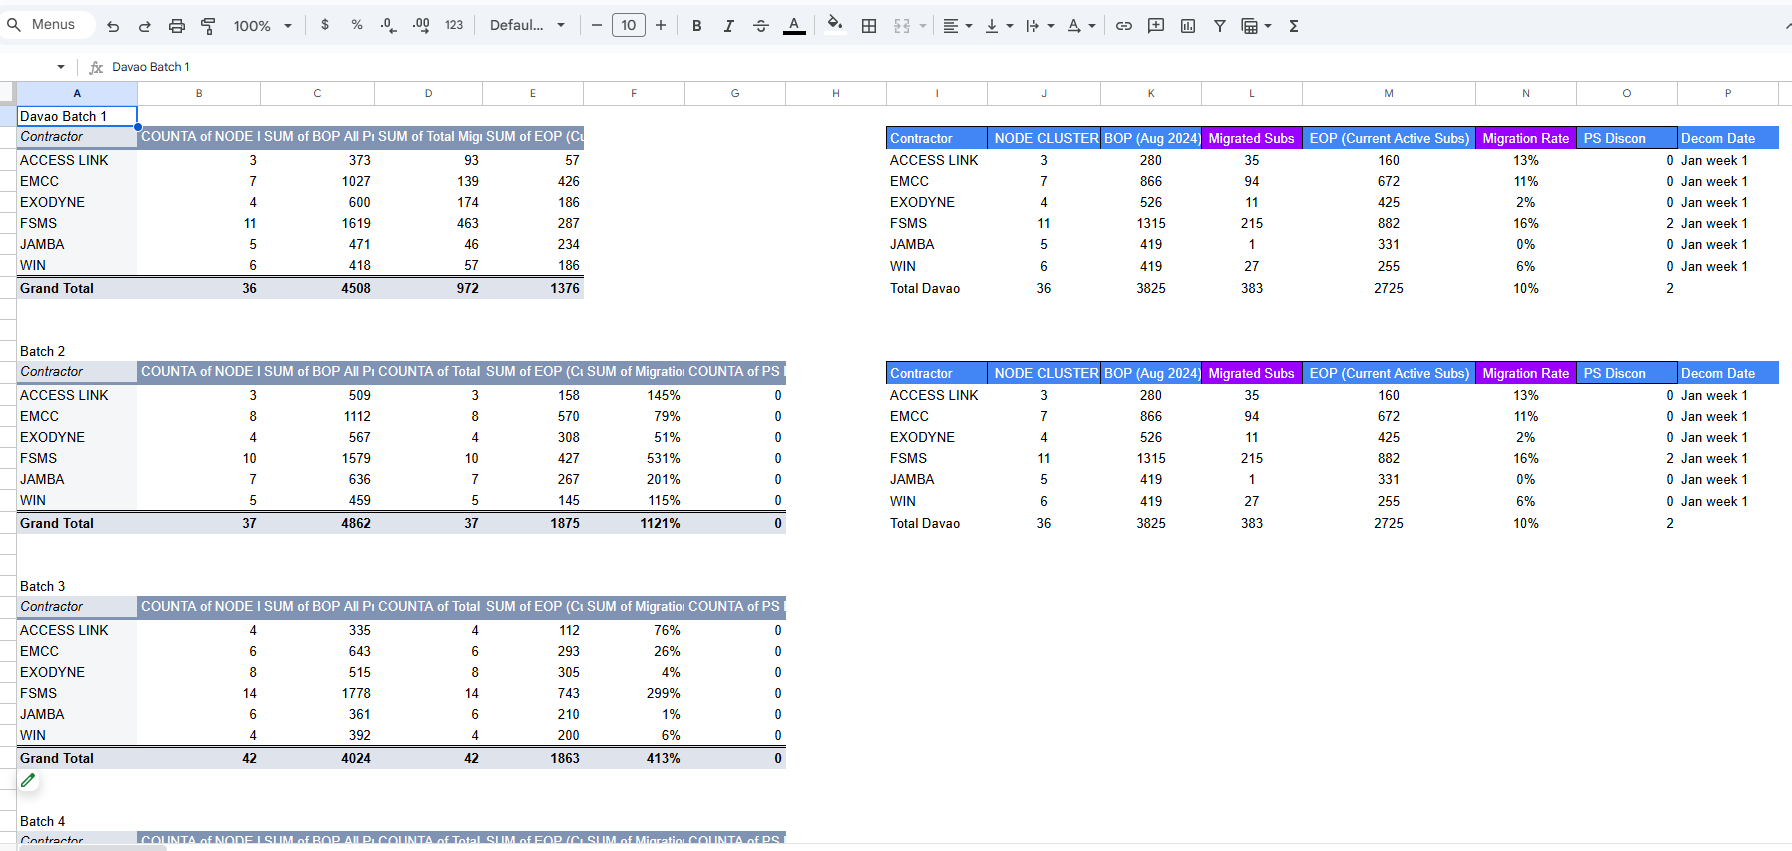Undo the last action
1792x851 pixels.
pos(113,26)
